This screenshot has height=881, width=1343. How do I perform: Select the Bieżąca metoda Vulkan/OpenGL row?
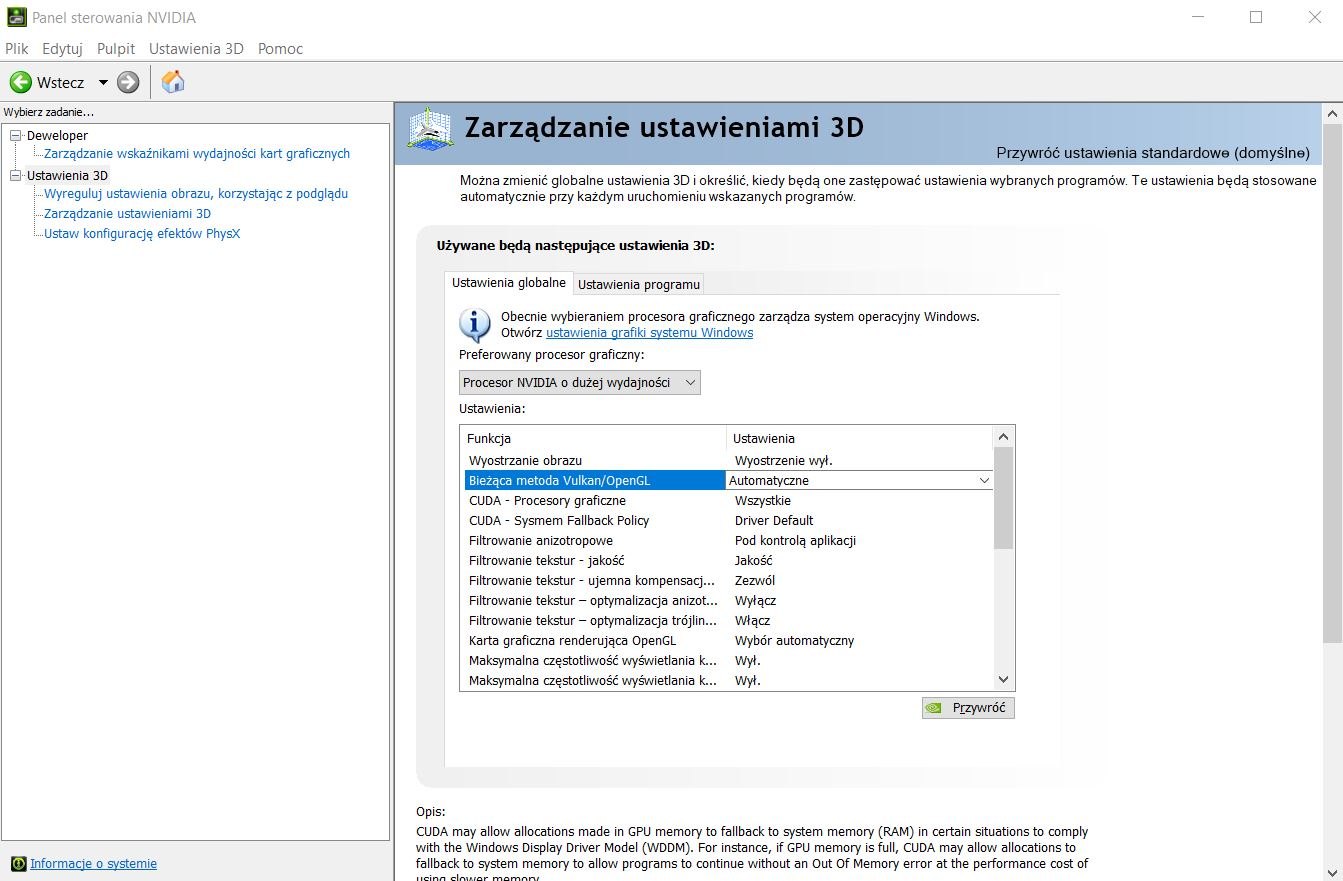pyautogui.click(x=727, y=480)
